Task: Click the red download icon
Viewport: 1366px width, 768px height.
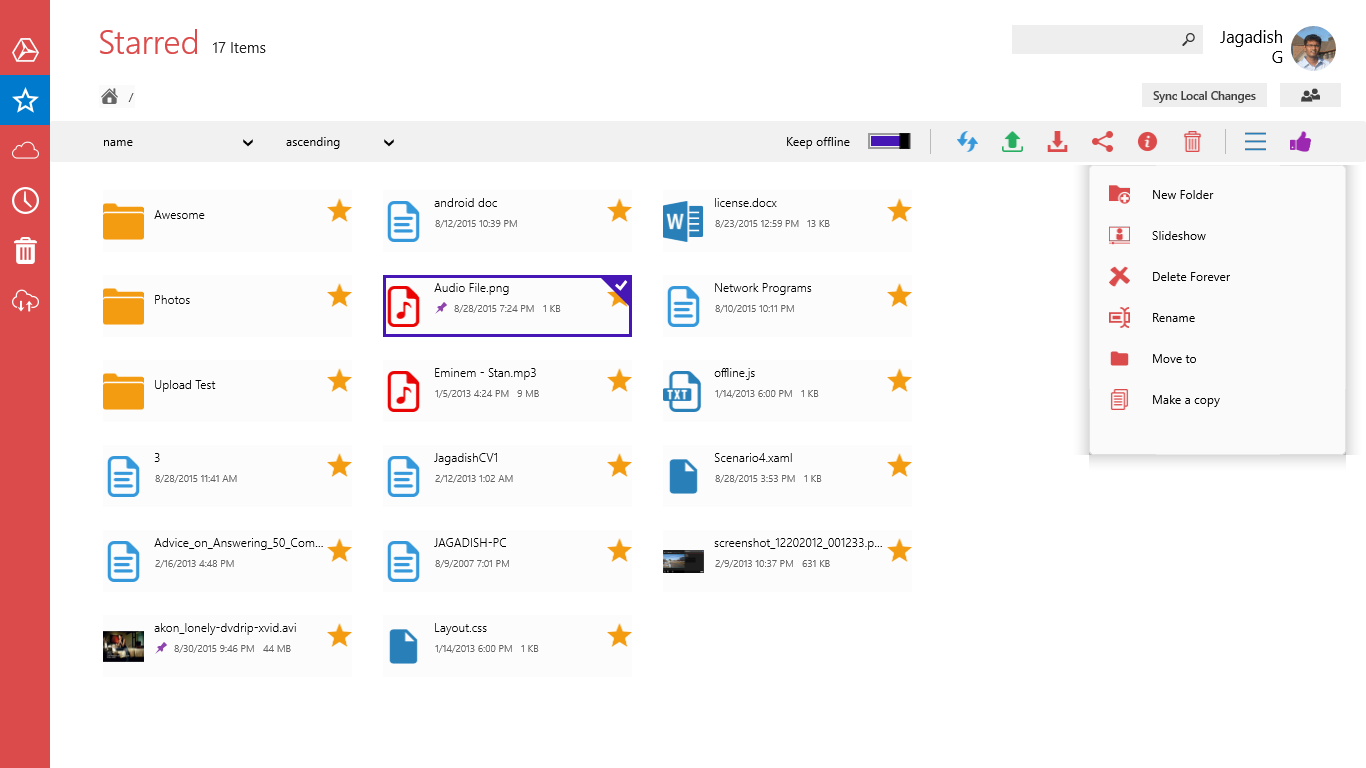Action: point(1057,142)
